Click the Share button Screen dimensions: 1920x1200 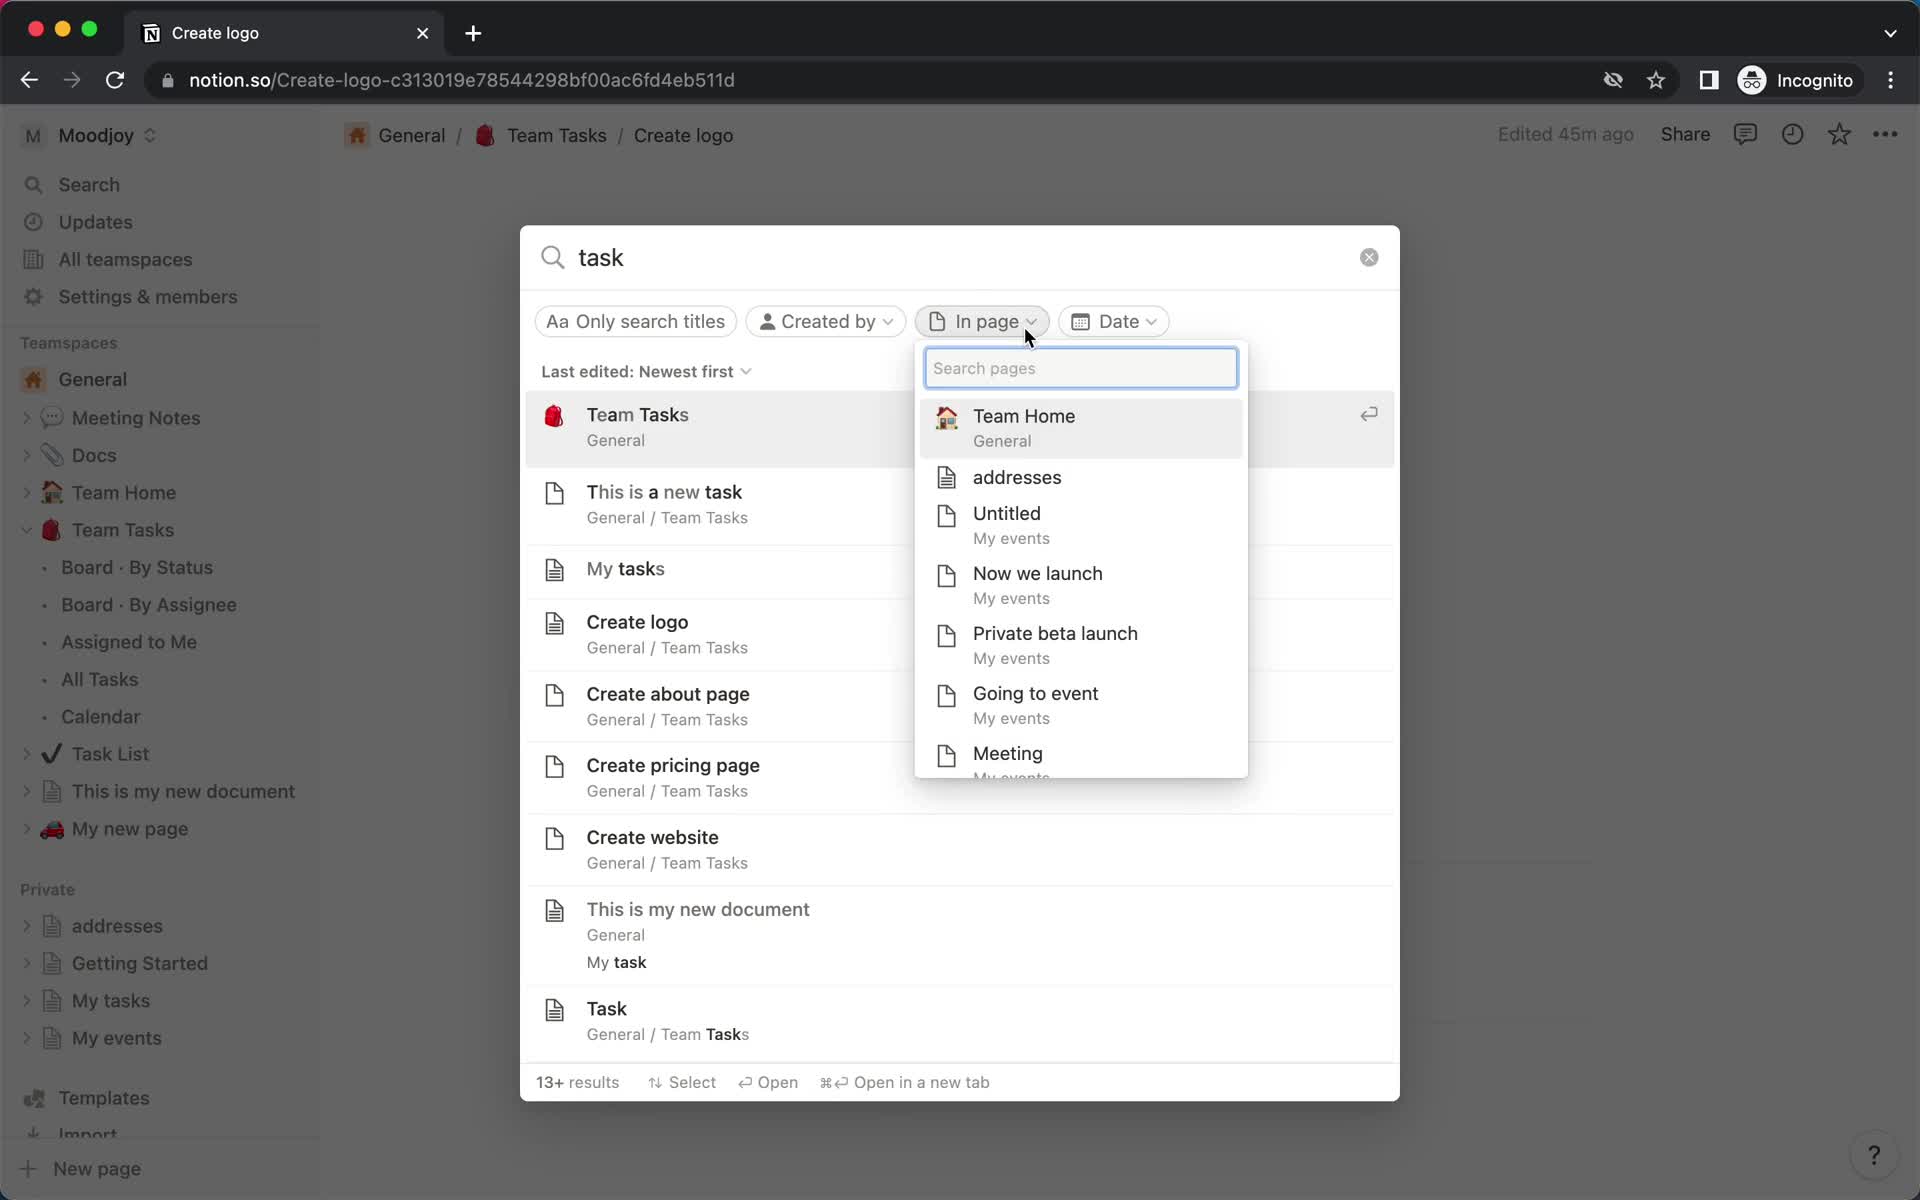1685,134
